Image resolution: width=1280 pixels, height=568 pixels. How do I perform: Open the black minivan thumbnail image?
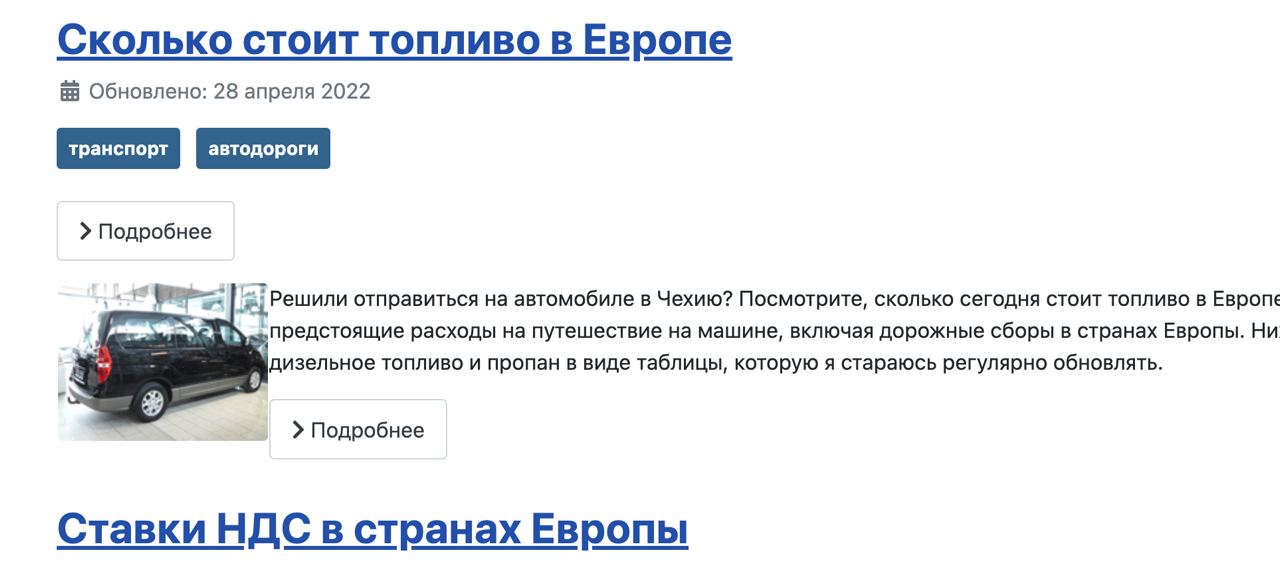tap(162, 362)
